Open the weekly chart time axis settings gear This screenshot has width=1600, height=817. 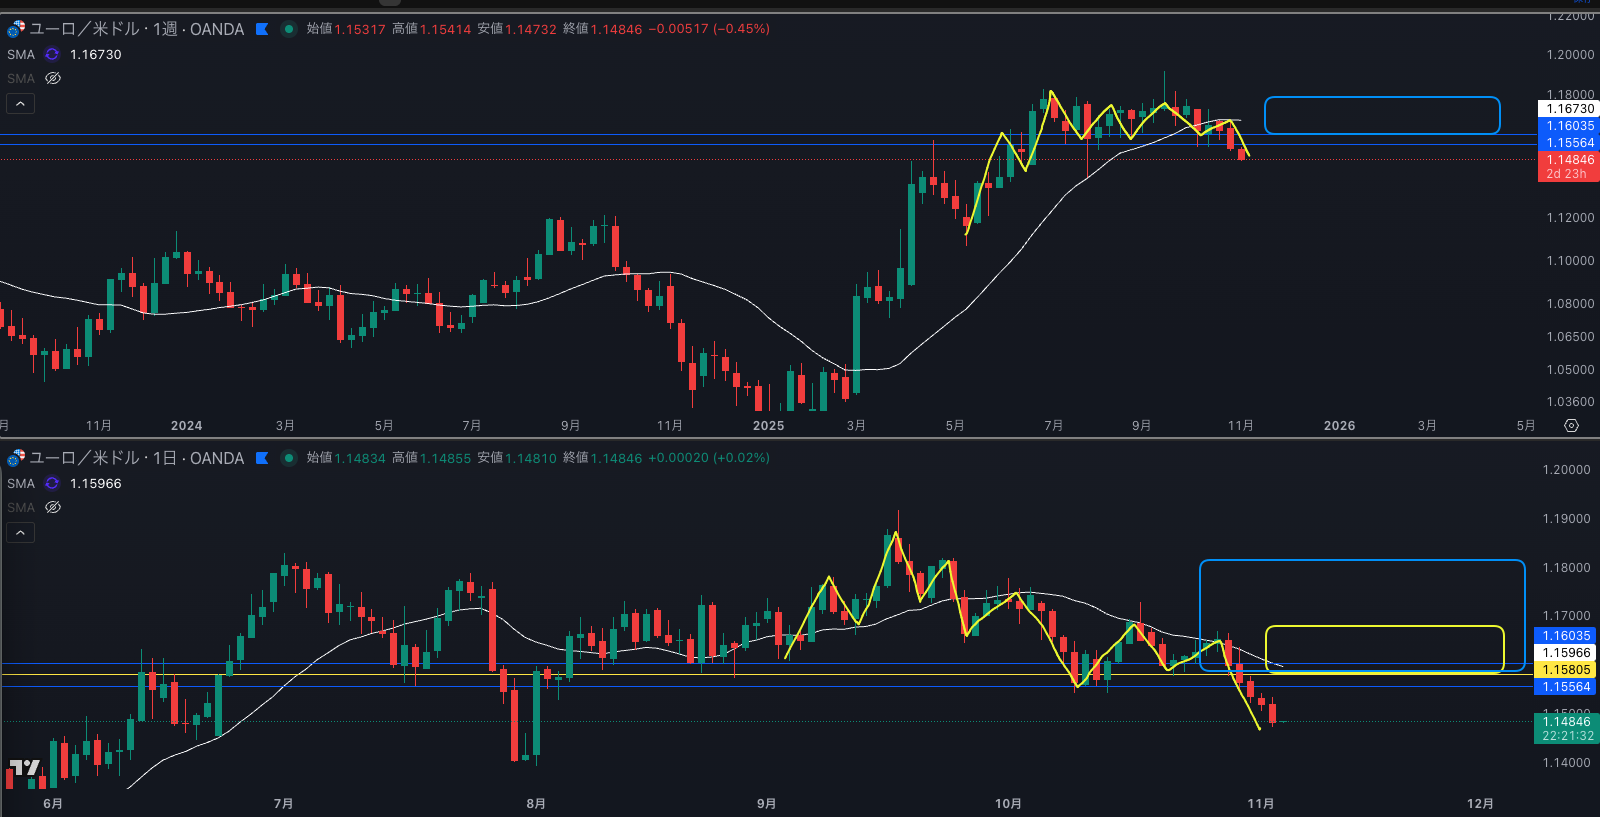[1571, 426]
